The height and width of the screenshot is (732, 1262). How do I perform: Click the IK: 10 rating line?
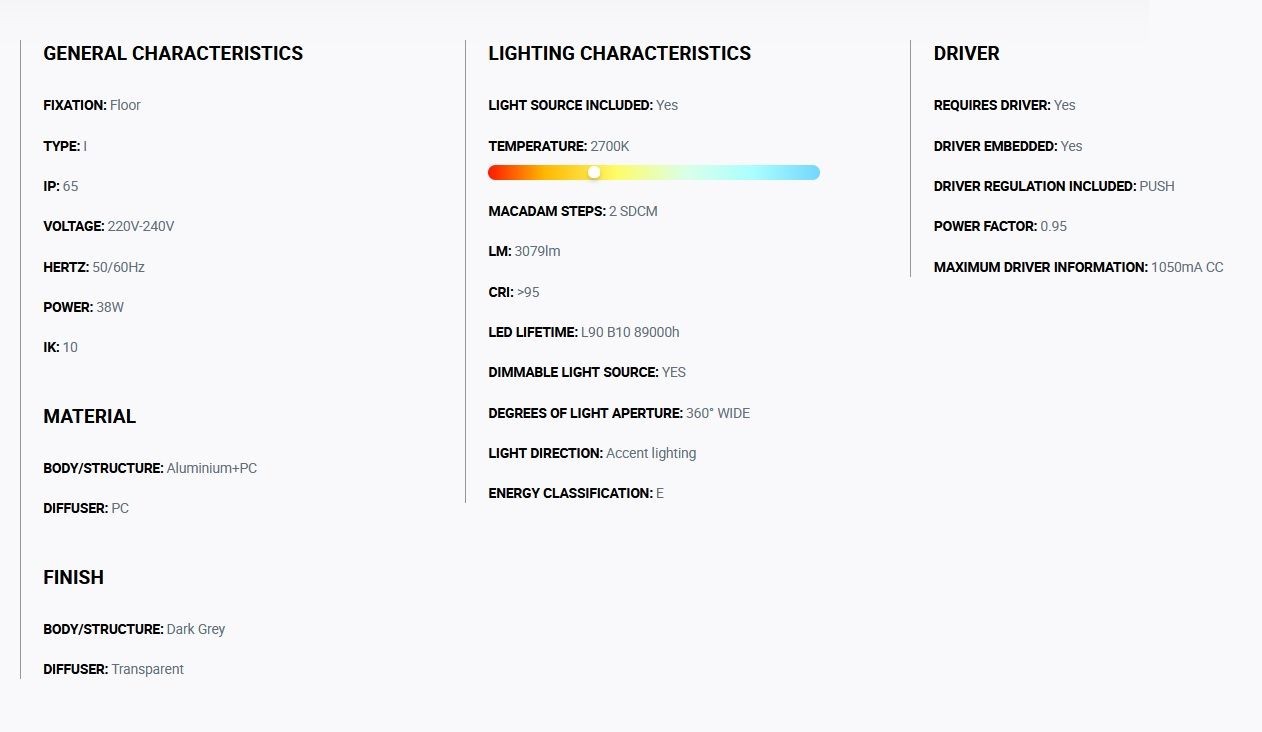(60, 347)
